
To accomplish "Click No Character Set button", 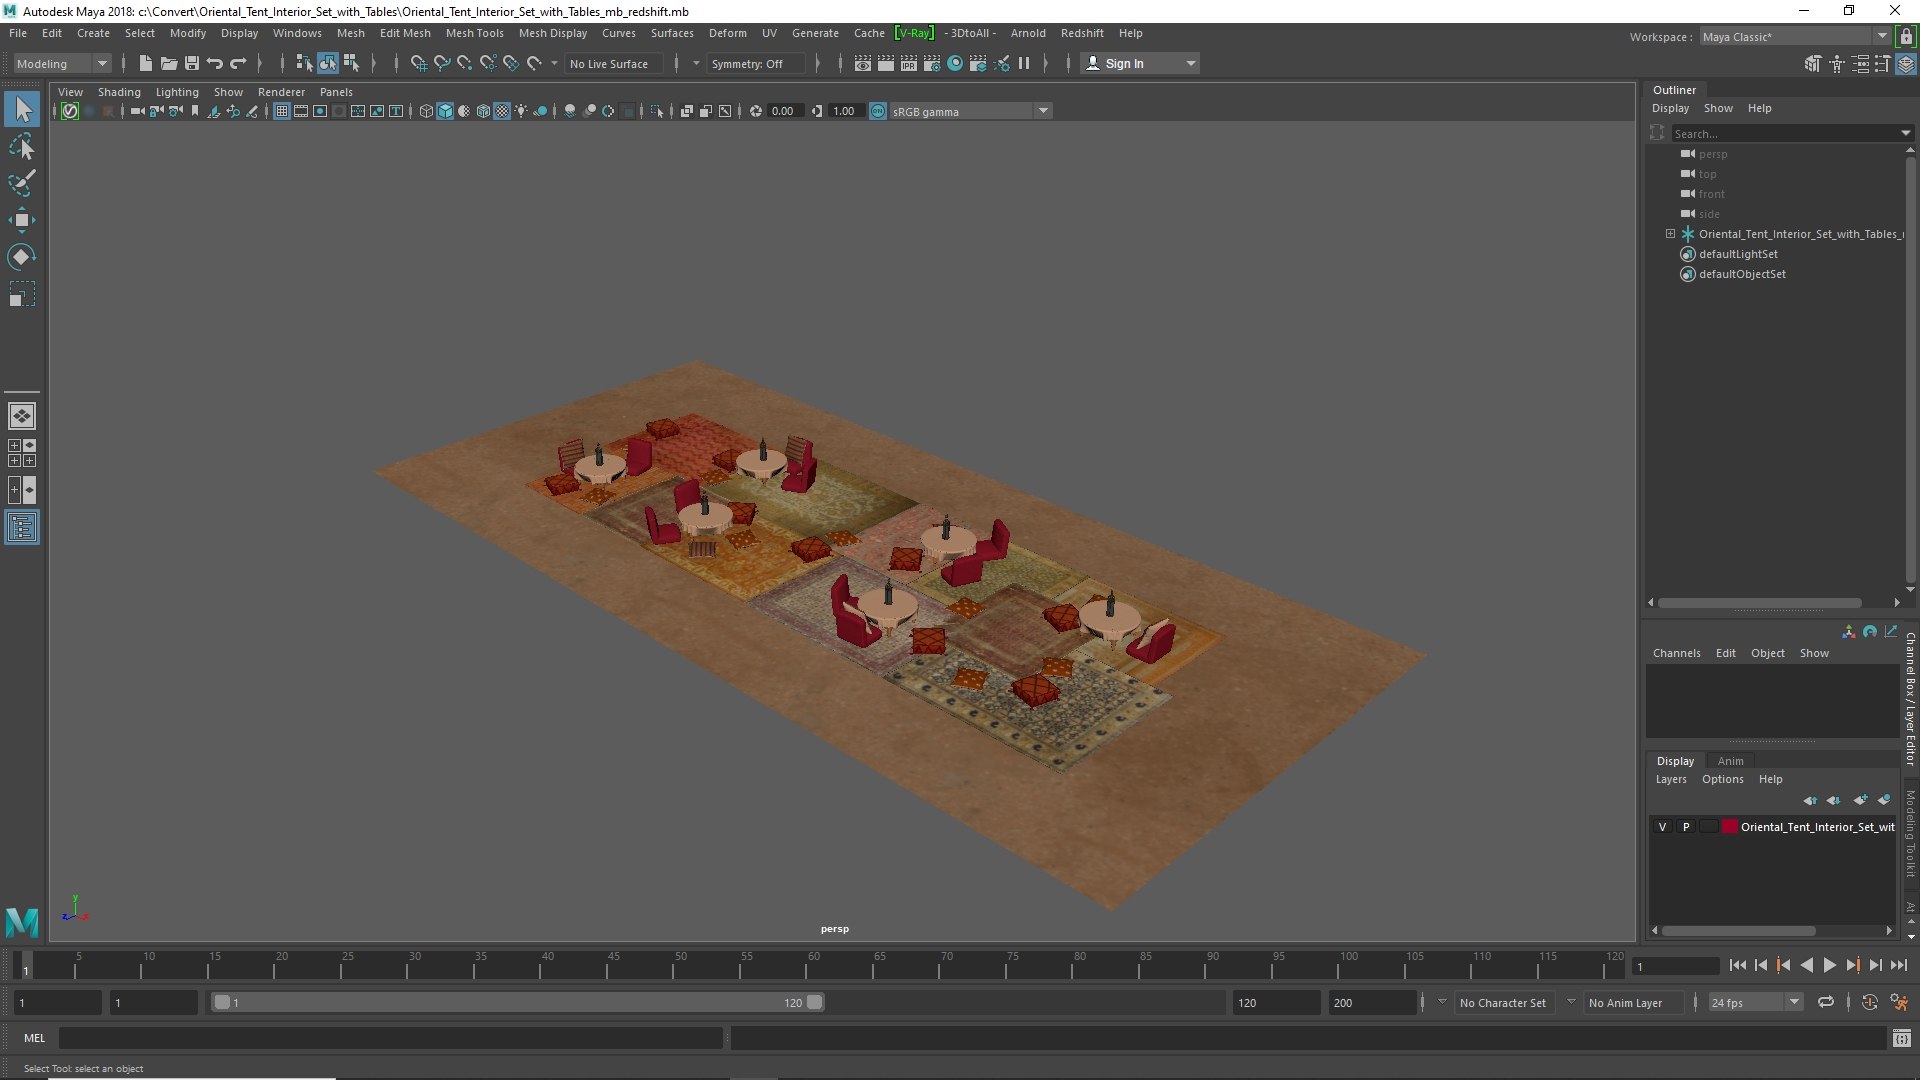I will (1502, 1002).
